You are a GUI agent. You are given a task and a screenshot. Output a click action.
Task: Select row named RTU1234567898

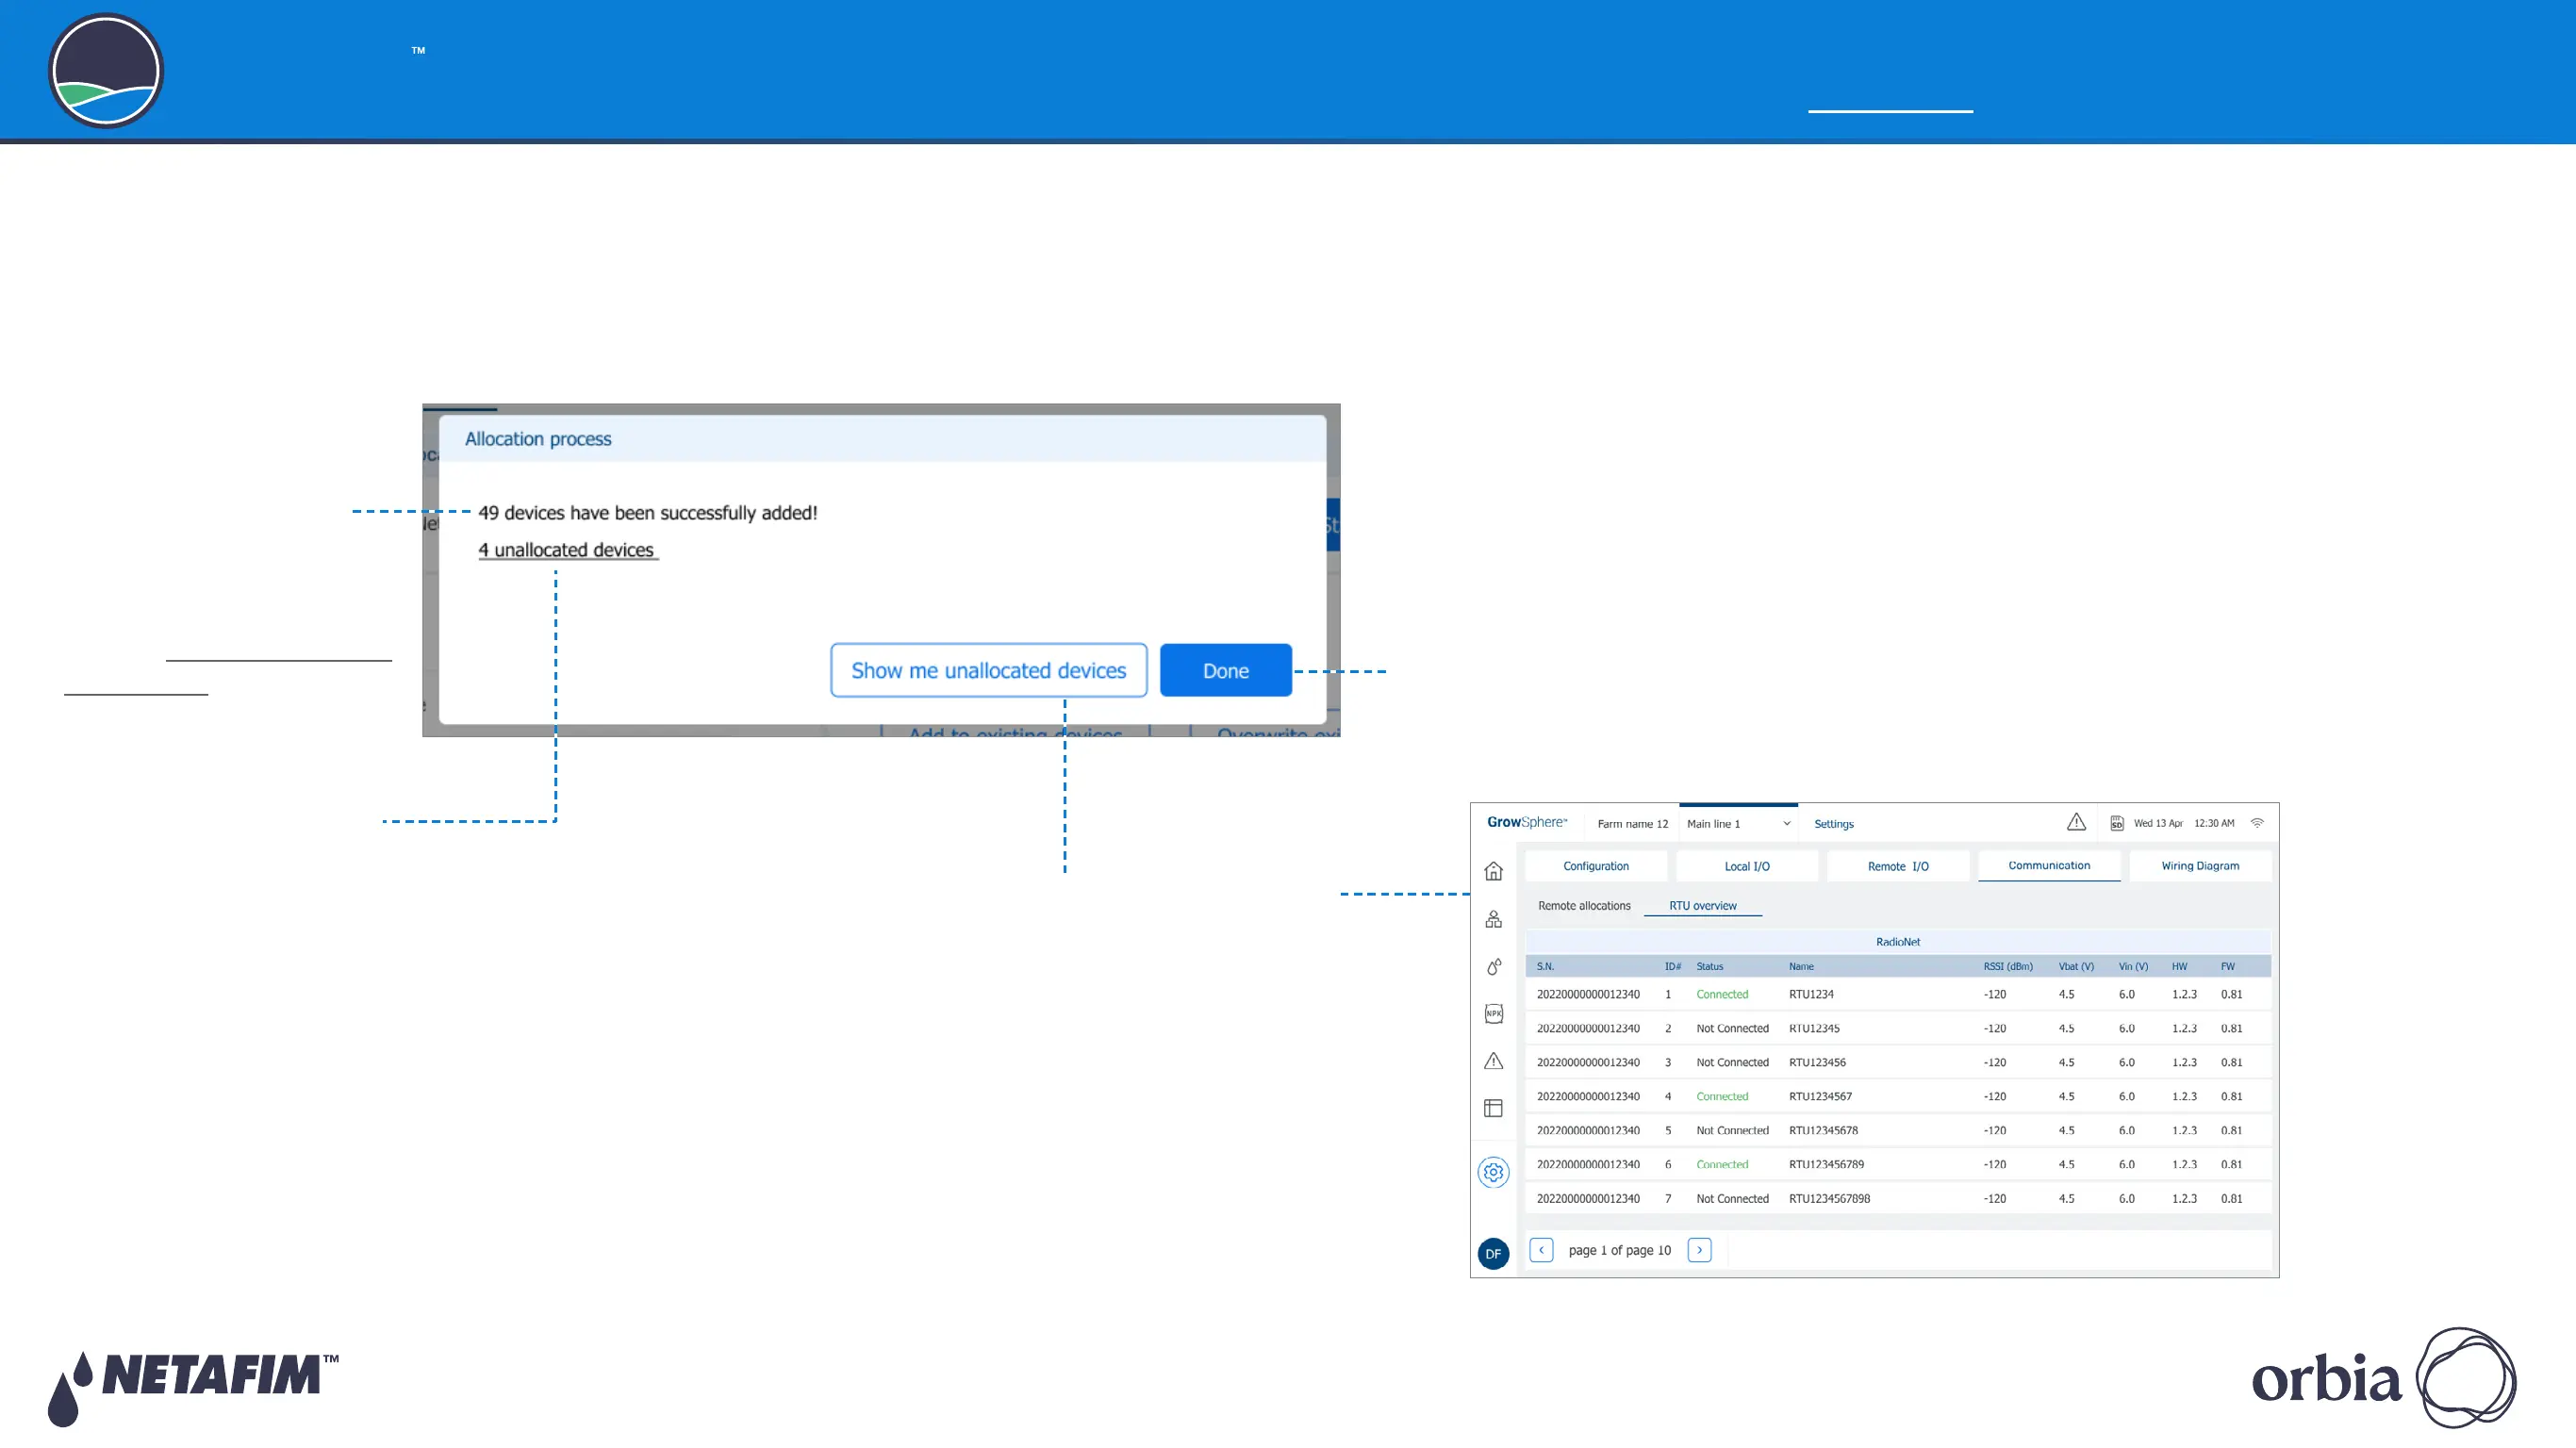[x=1897, y=1198]
